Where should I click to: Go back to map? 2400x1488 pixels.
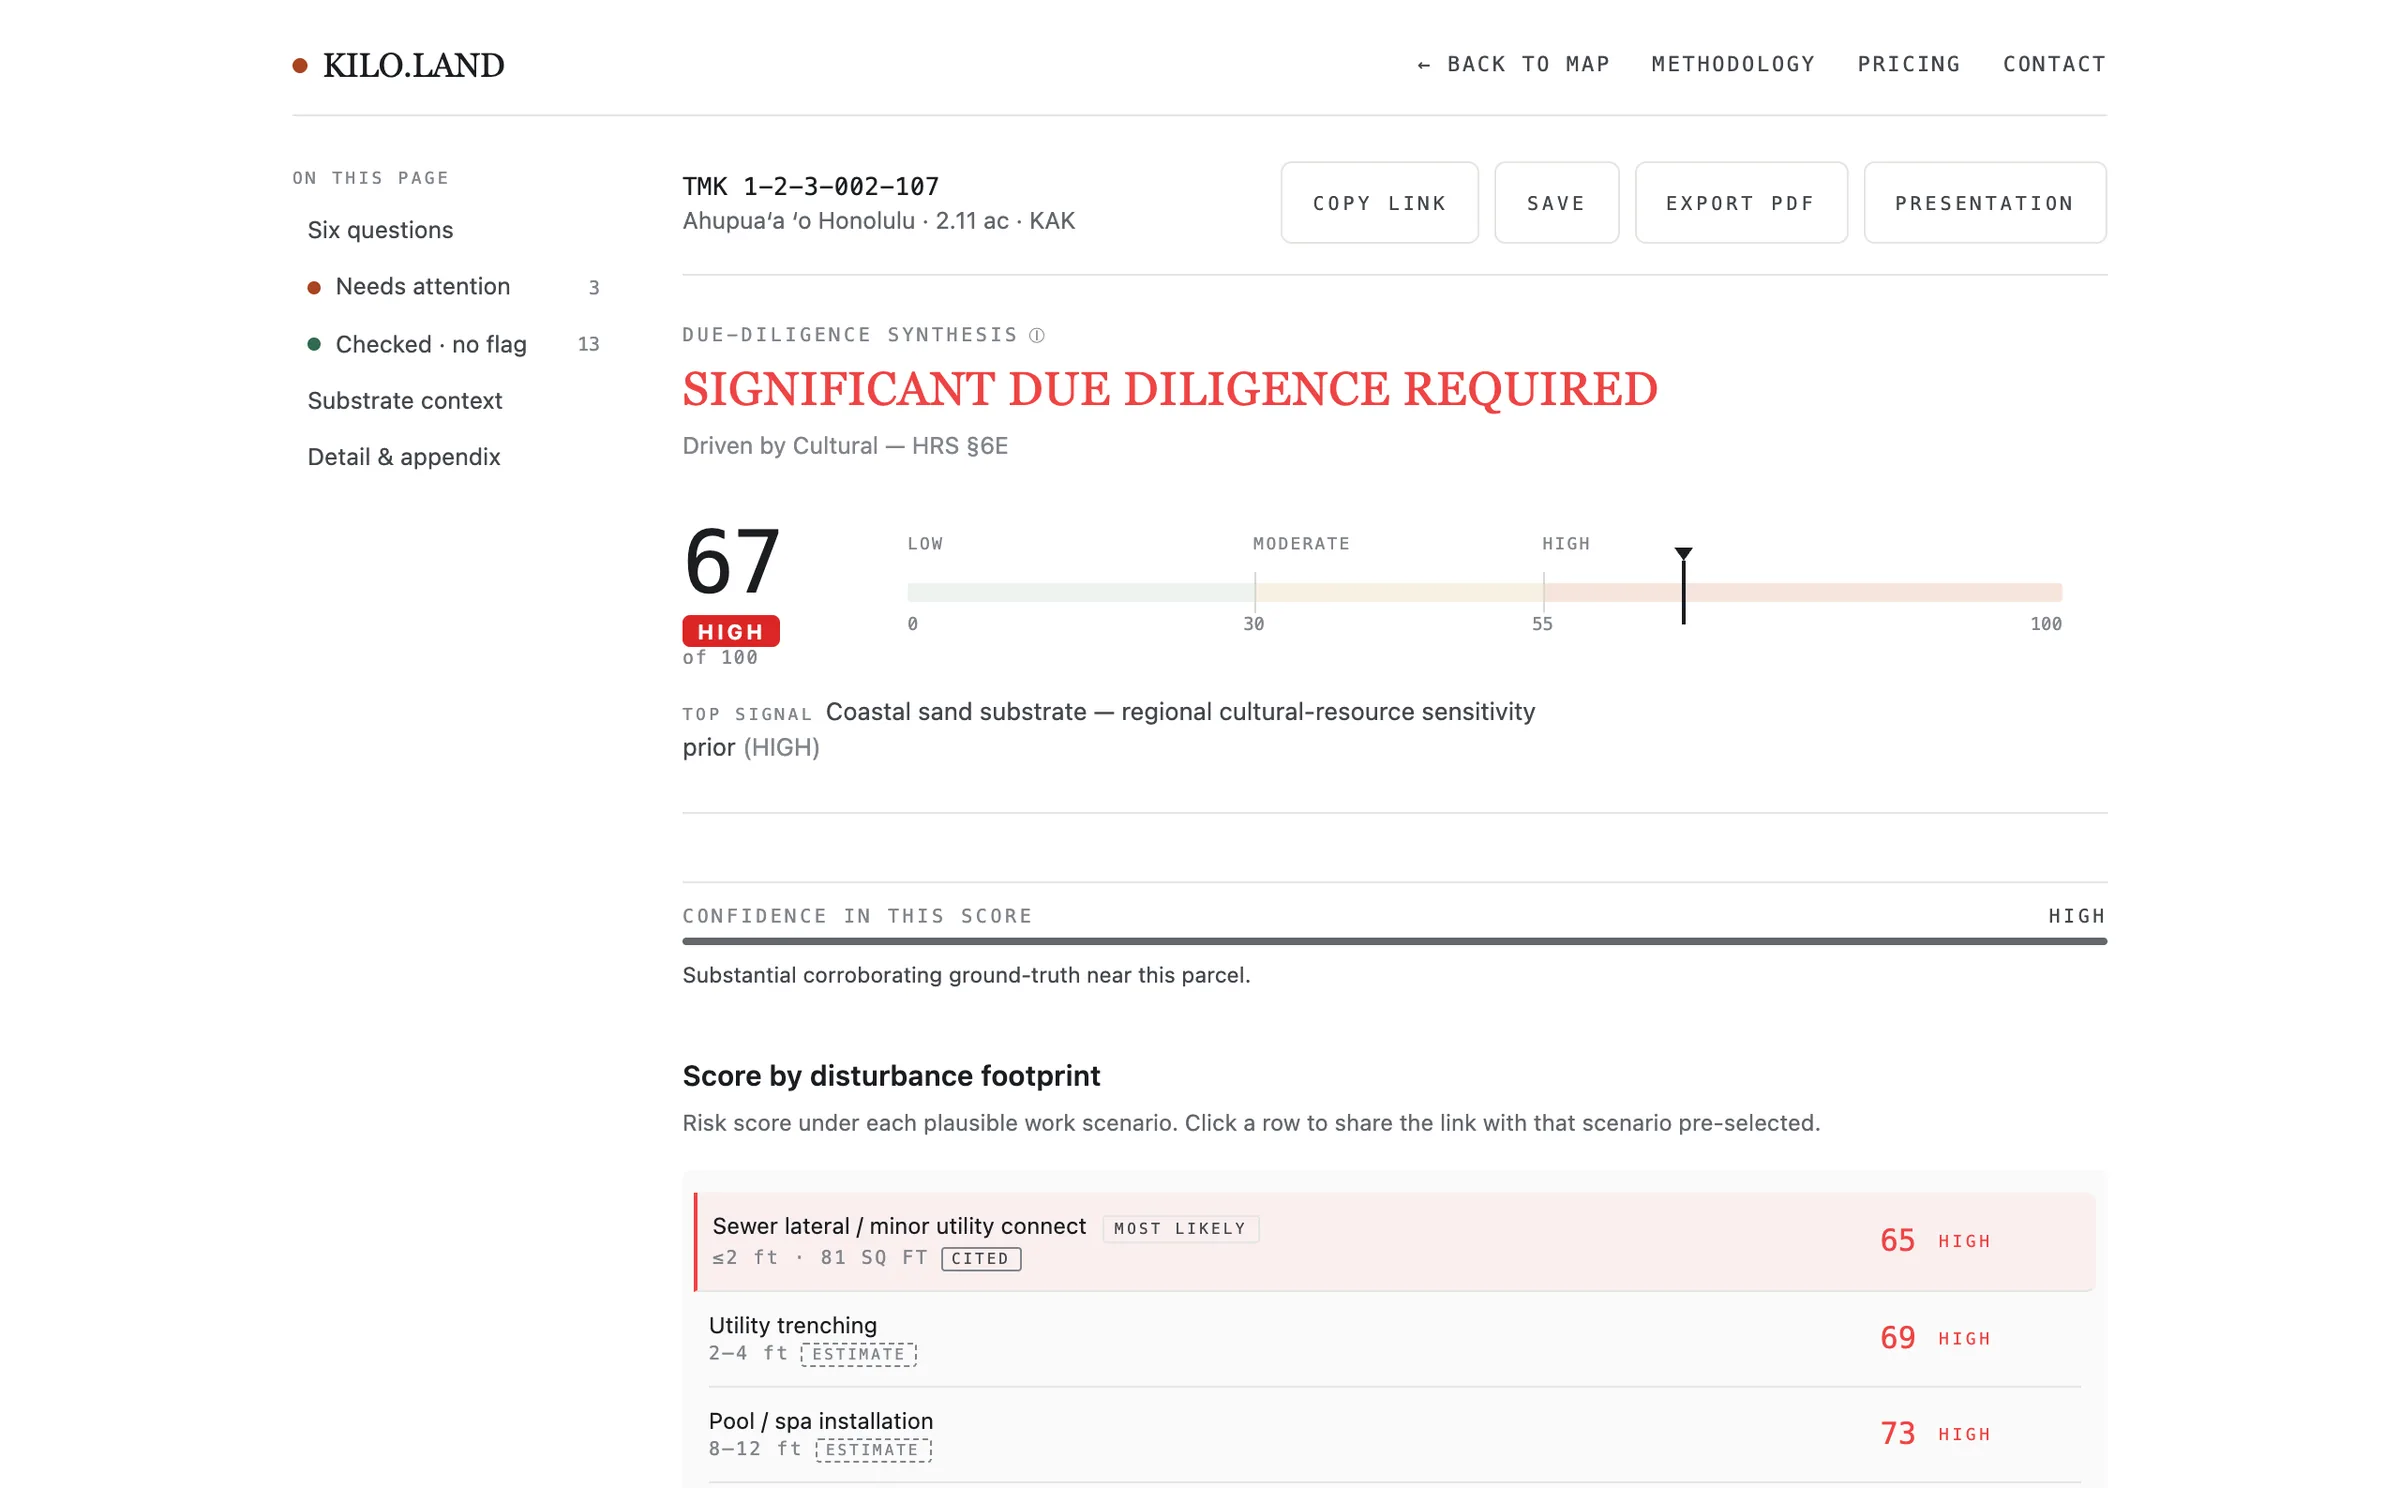pos(1513,64)
